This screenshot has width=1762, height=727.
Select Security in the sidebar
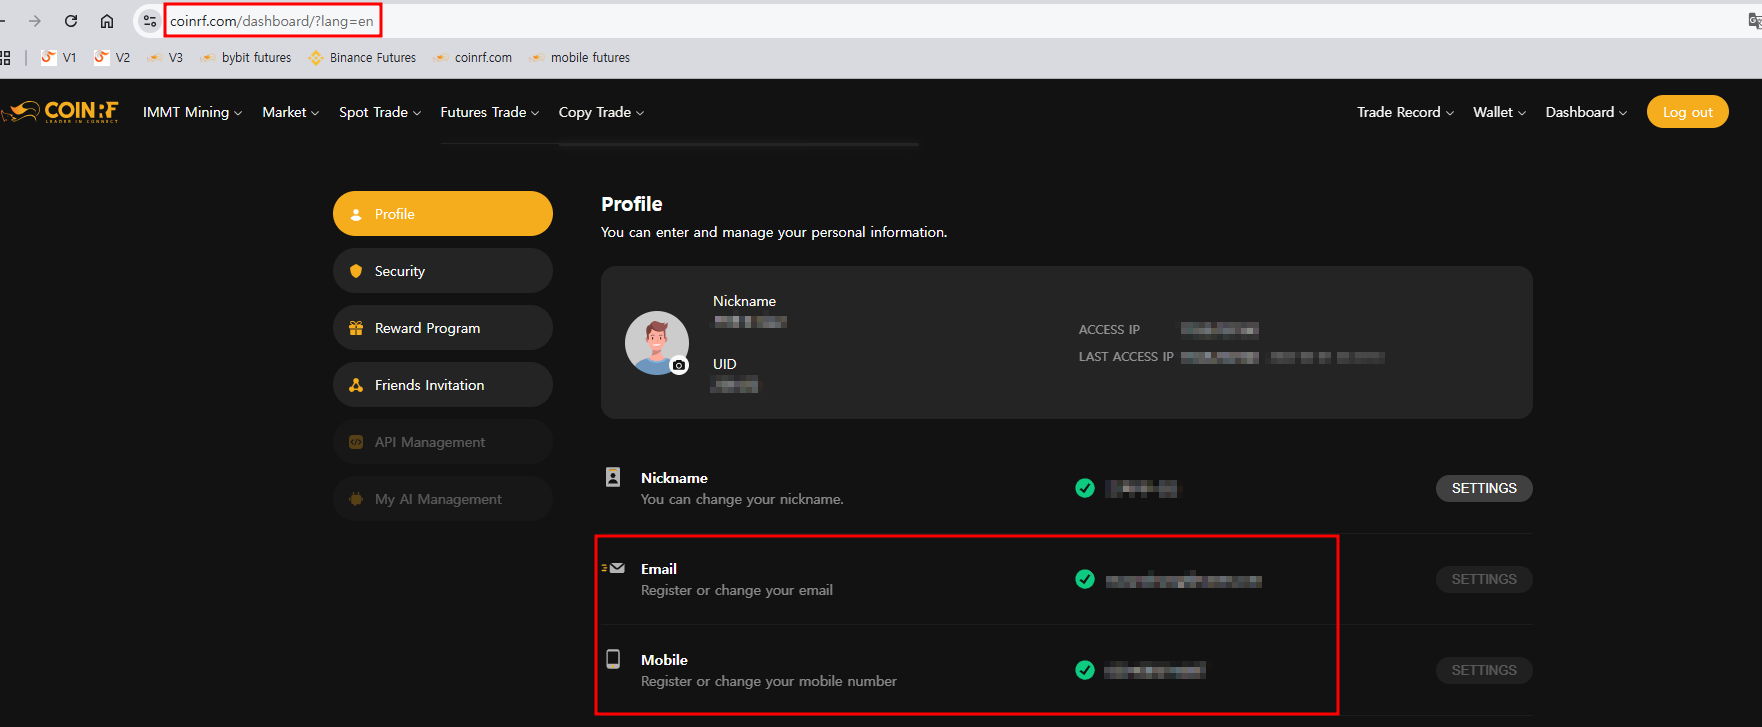coord(442,271)
